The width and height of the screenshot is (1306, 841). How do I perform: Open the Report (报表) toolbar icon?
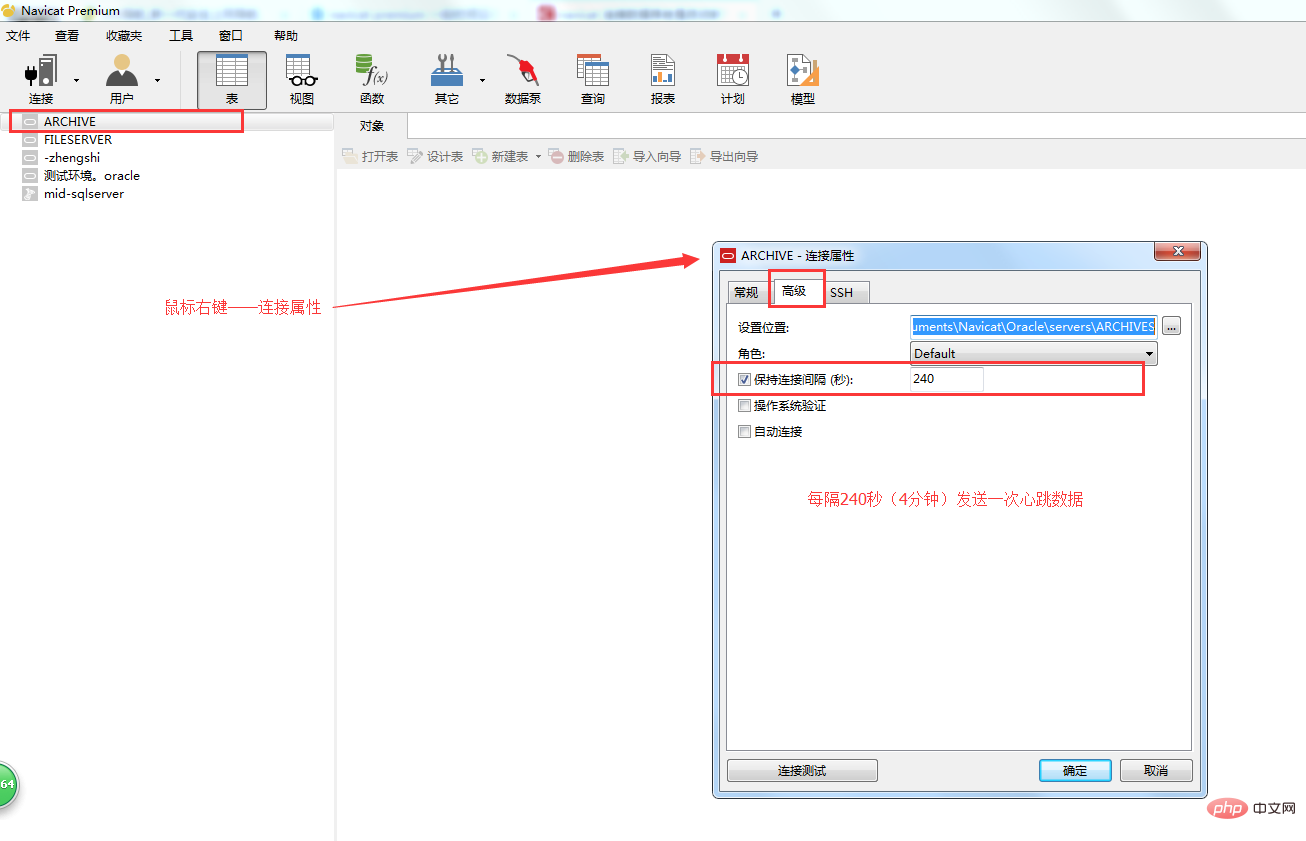[663, 80]
